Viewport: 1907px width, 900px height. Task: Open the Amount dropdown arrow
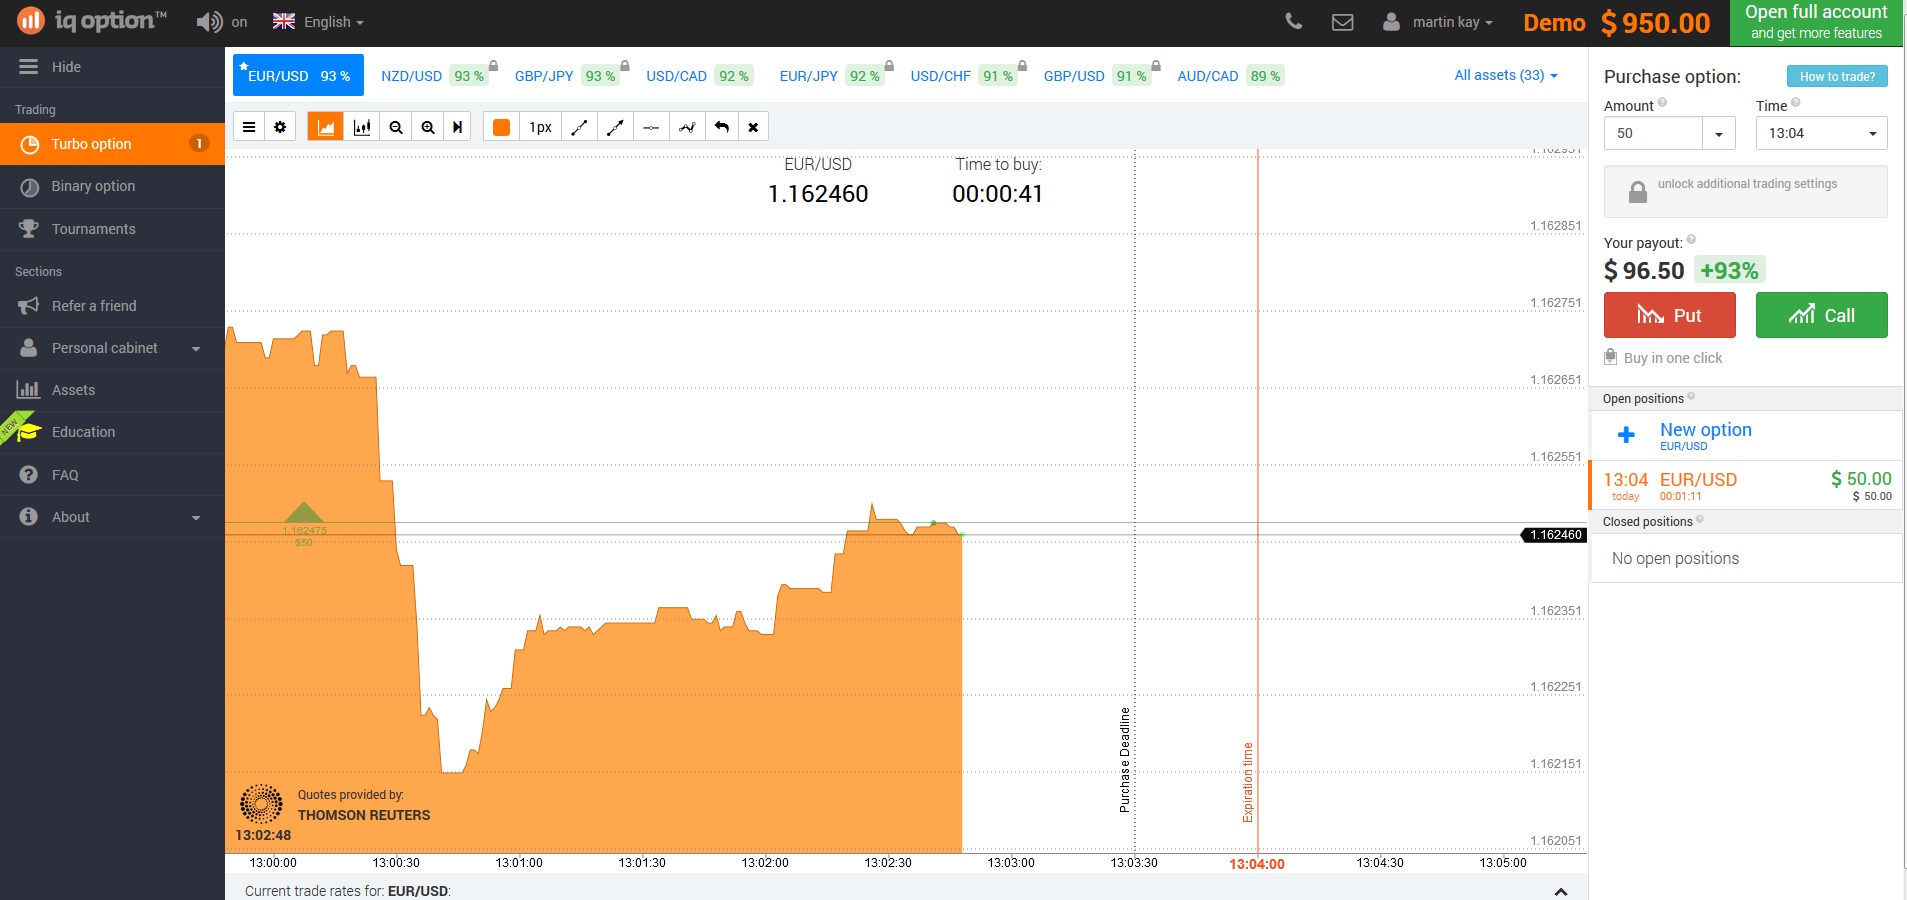1718,133
